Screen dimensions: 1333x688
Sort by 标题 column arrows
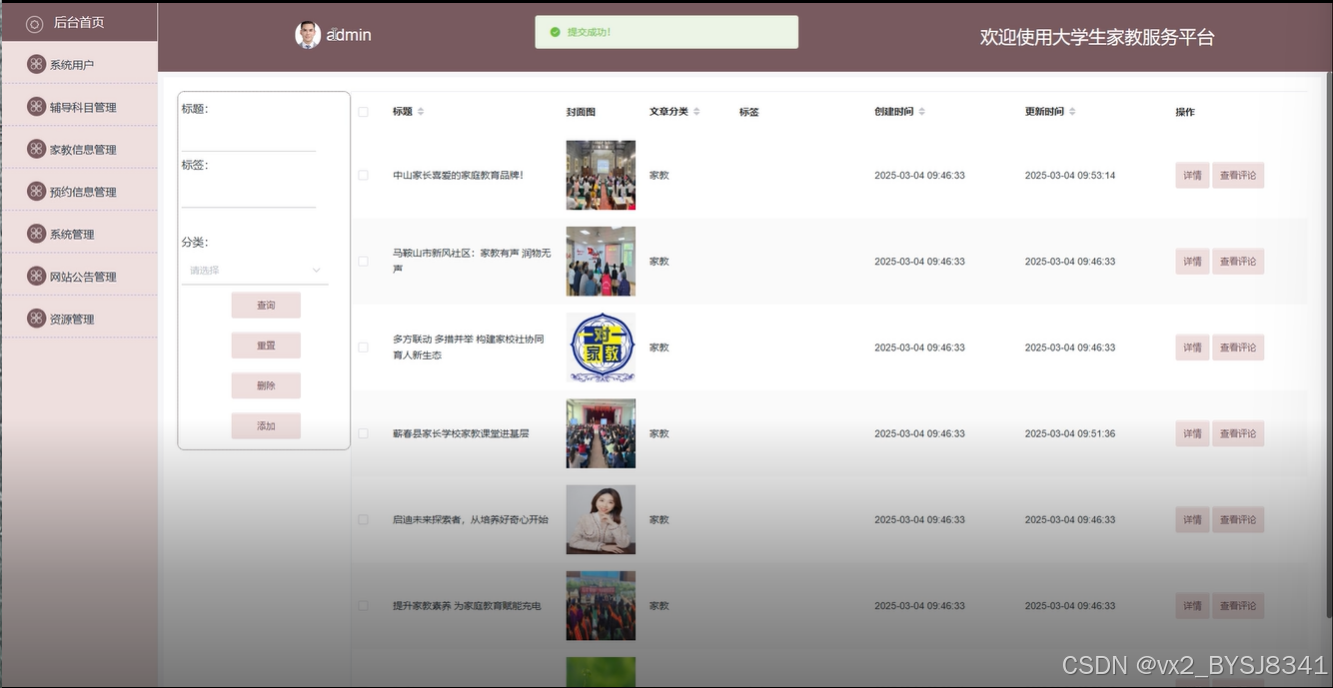(x=421, y=112)
